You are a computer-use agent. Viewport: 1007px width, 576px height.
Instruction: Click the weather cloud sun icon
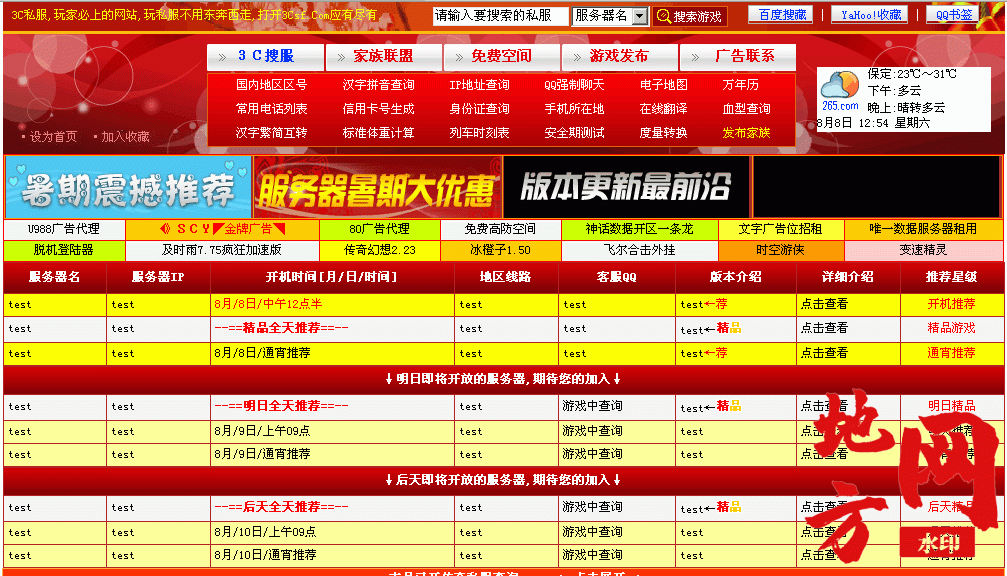[839, 85]
